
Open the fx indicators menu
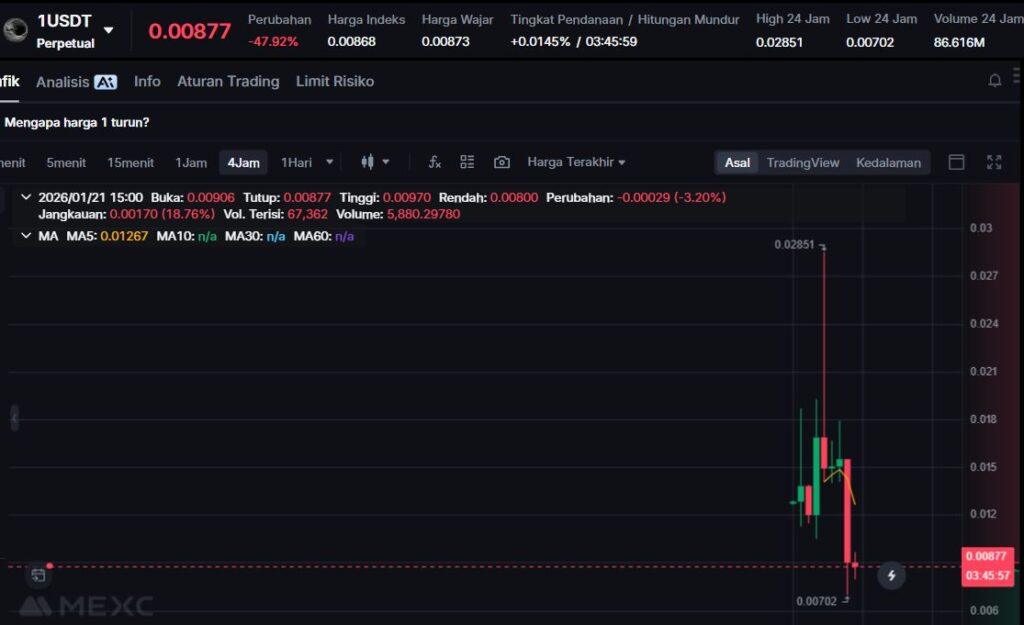pyautogui.click(x=434, y=162)
